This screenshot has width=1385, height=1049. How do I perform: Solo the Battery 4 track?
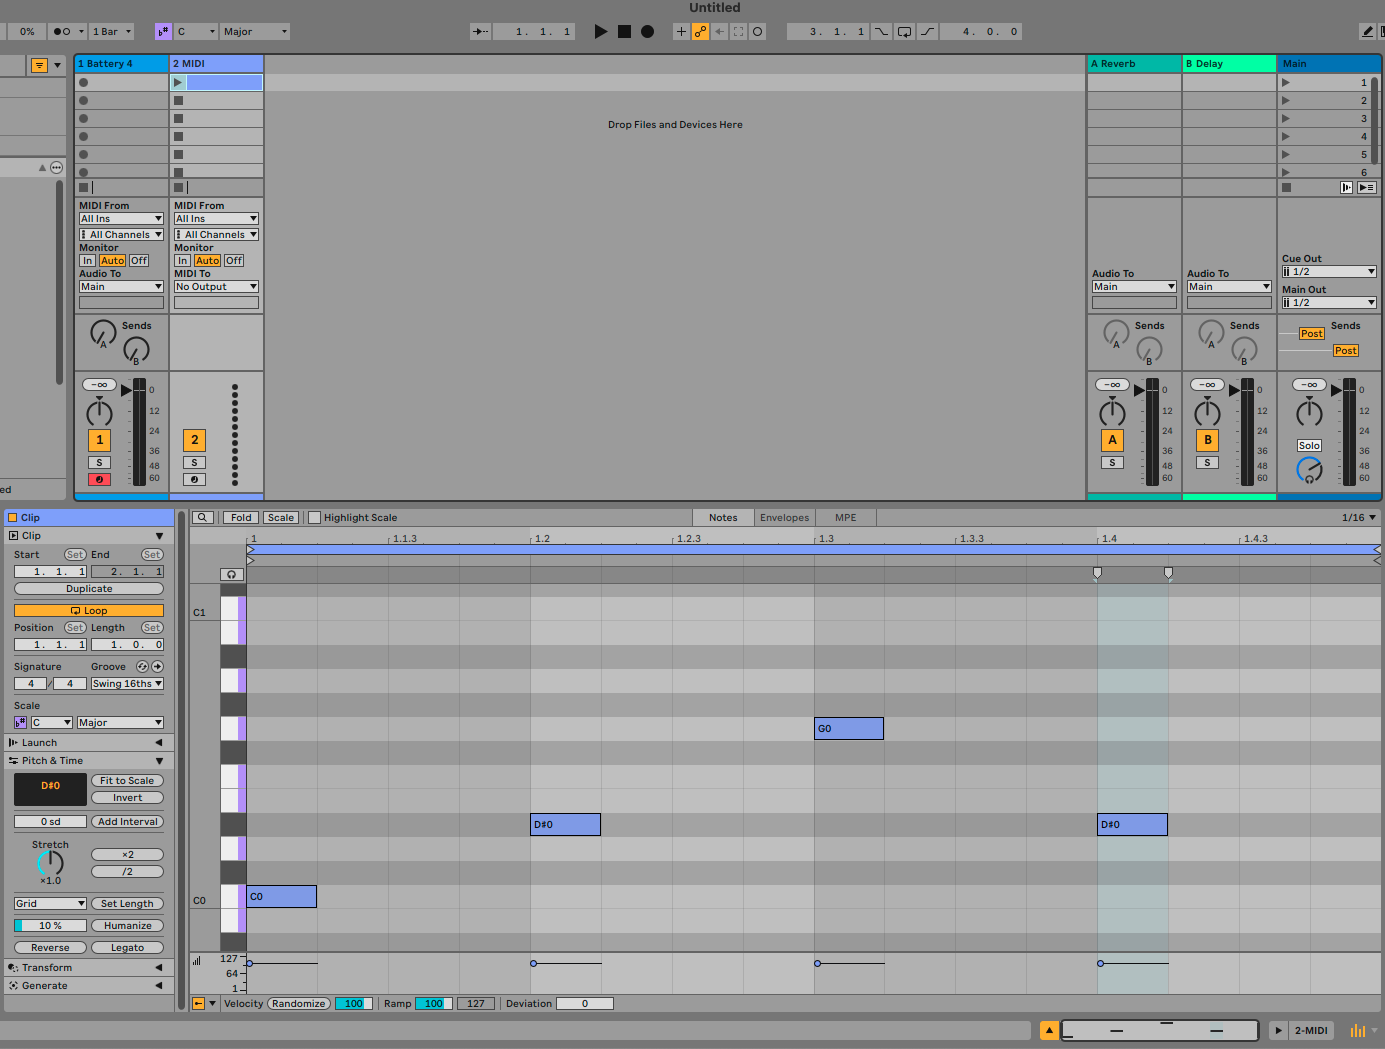pos(99,463)
